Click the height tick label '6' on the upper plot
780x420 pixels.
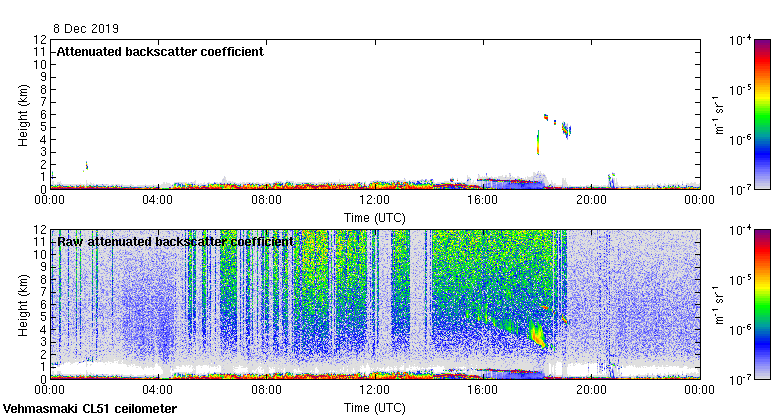coord(44,114)
